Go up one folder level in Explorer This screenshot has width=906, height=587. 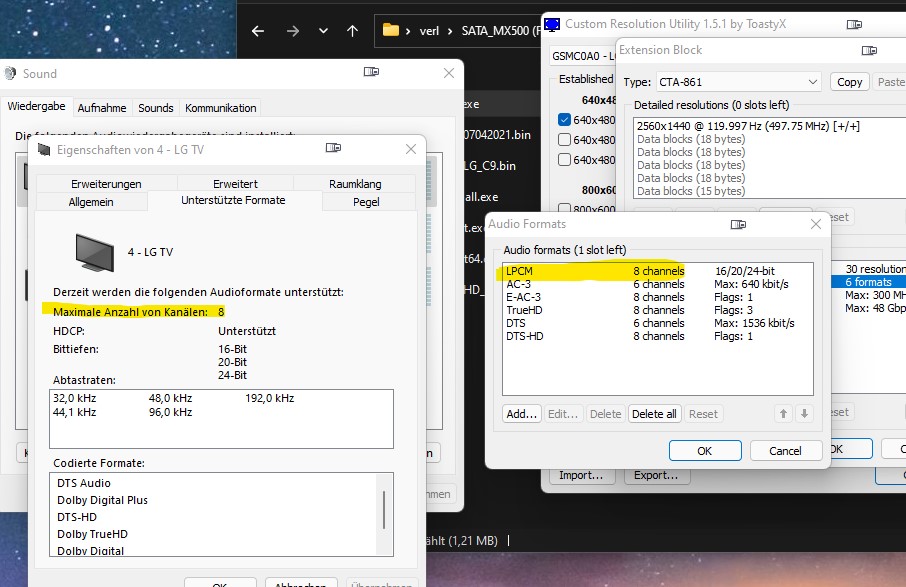click(x=352, y=31)
